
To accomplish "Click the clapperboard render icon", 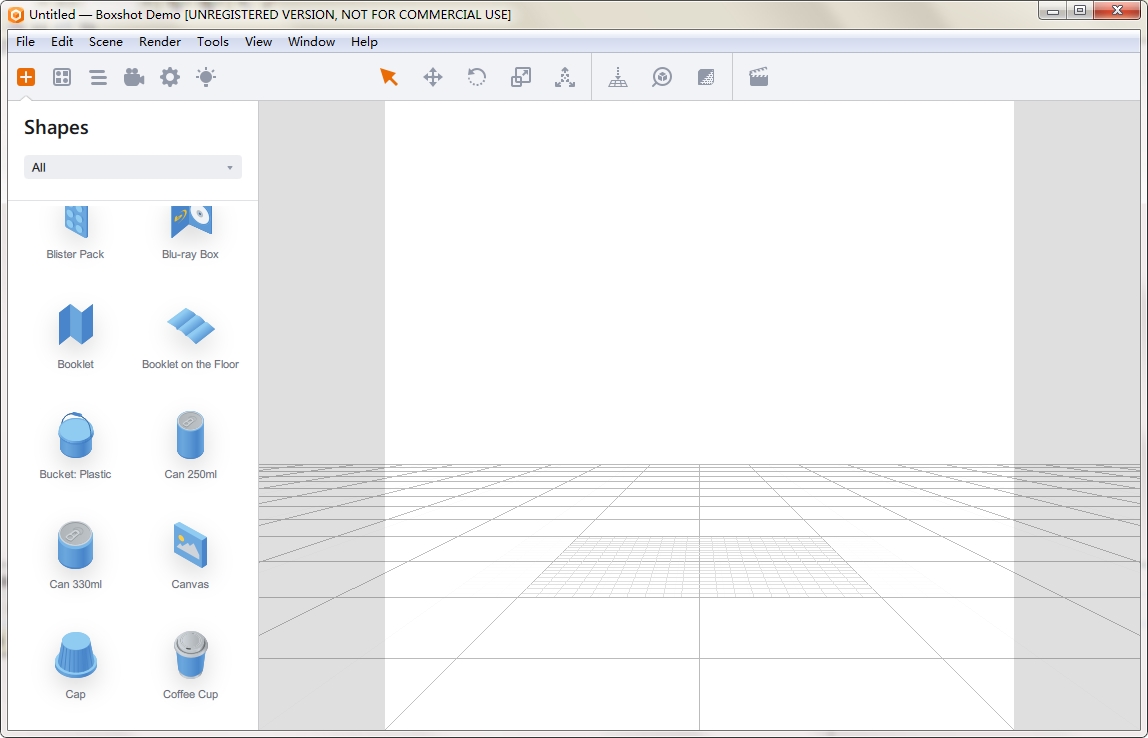I will pos(759,77).
